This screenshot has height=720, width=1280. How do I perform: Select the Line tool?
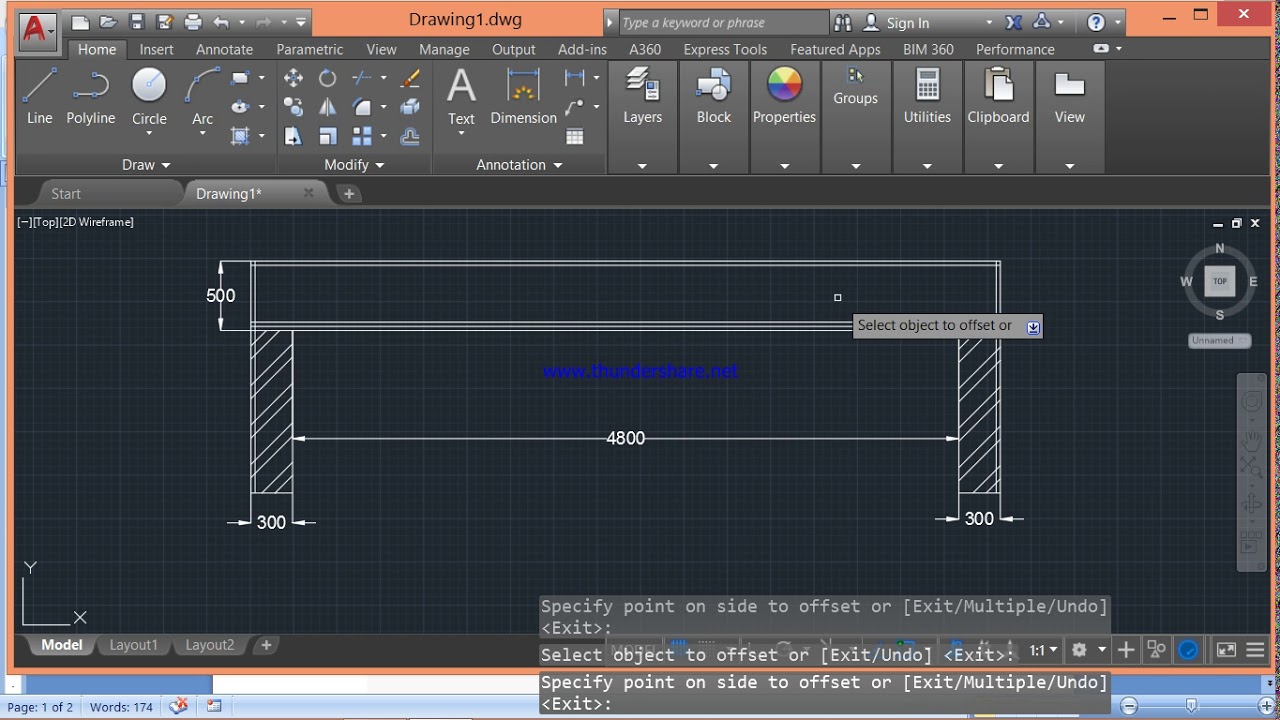pyautogui.click(x=39, y=97)
